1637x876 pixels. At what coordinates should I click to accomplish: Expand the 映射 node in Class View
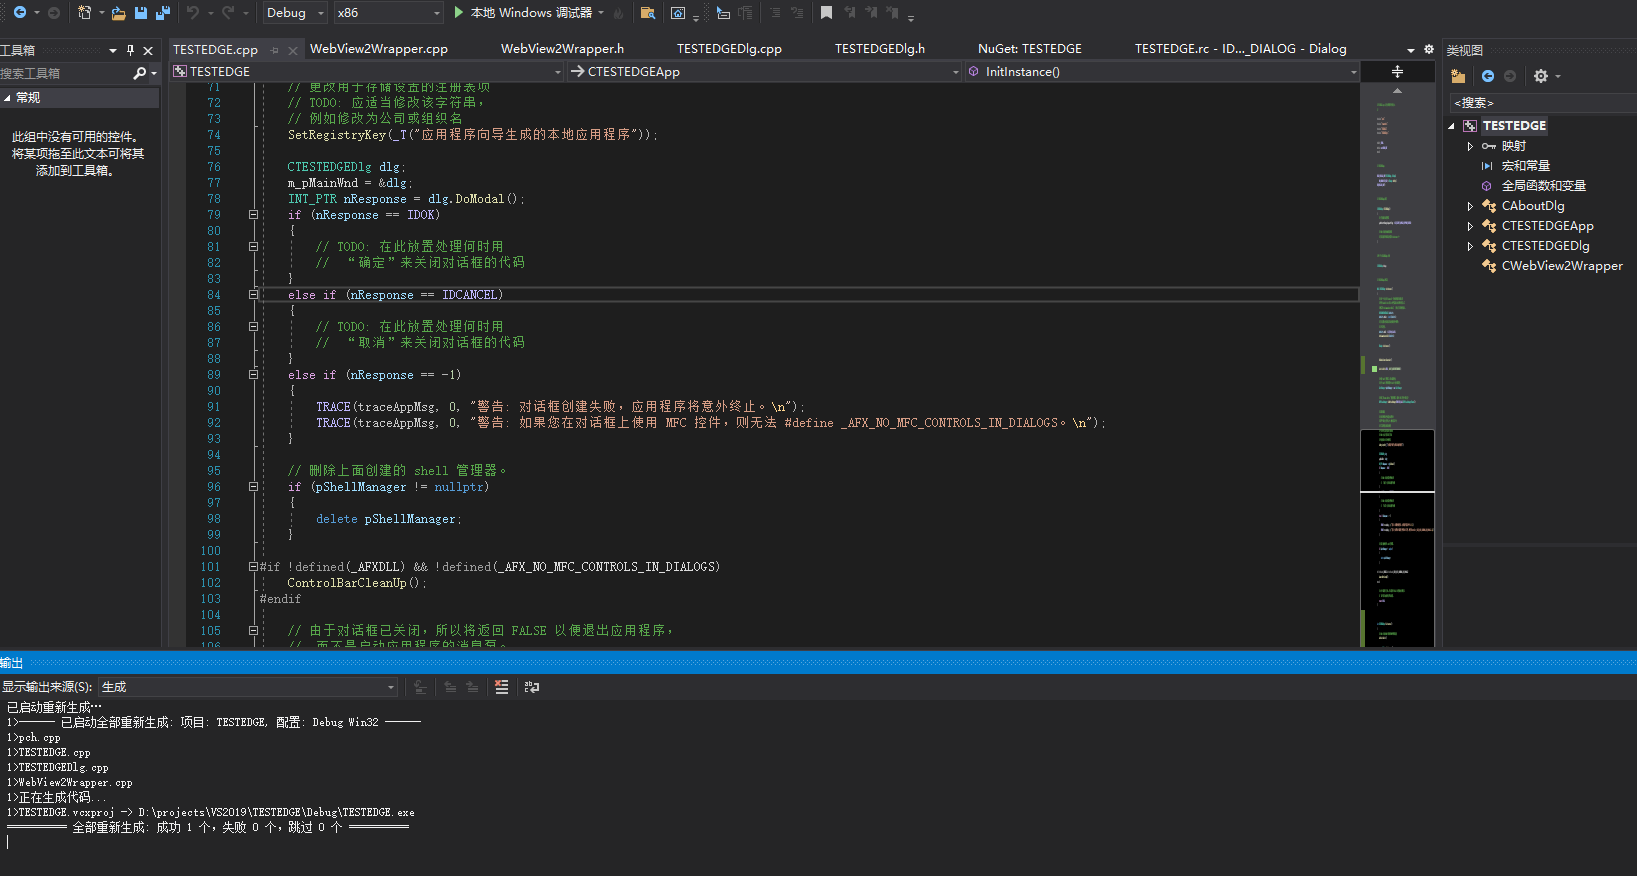1470,146
